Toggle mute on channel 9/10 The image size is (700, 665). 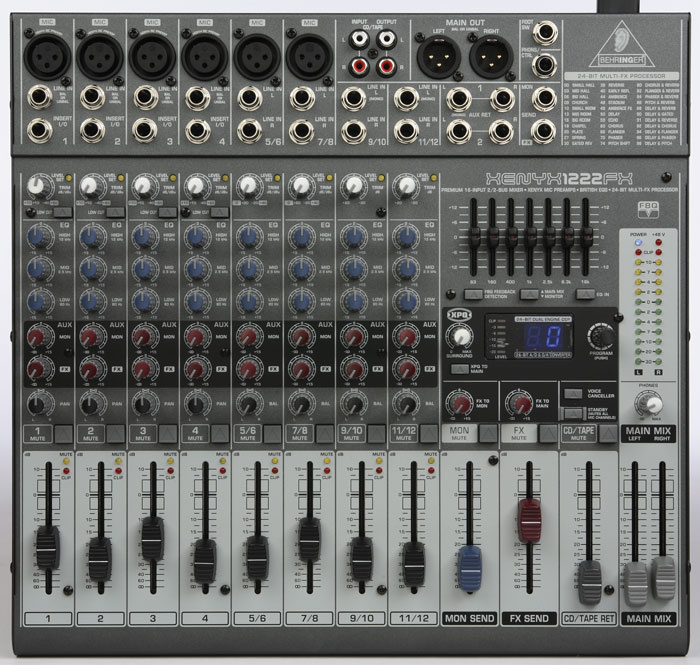click(x=377, y=433)
